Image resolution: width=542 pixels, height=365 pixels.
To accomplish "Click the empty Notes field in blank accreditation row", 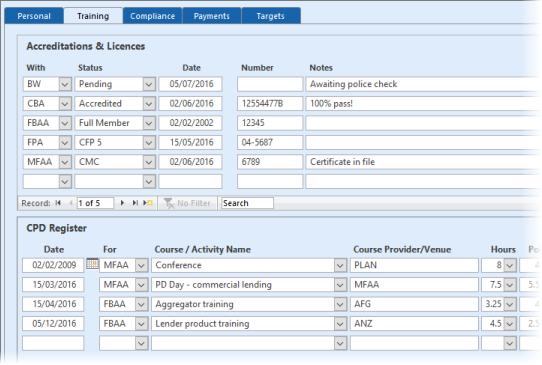I will [422, 181].
